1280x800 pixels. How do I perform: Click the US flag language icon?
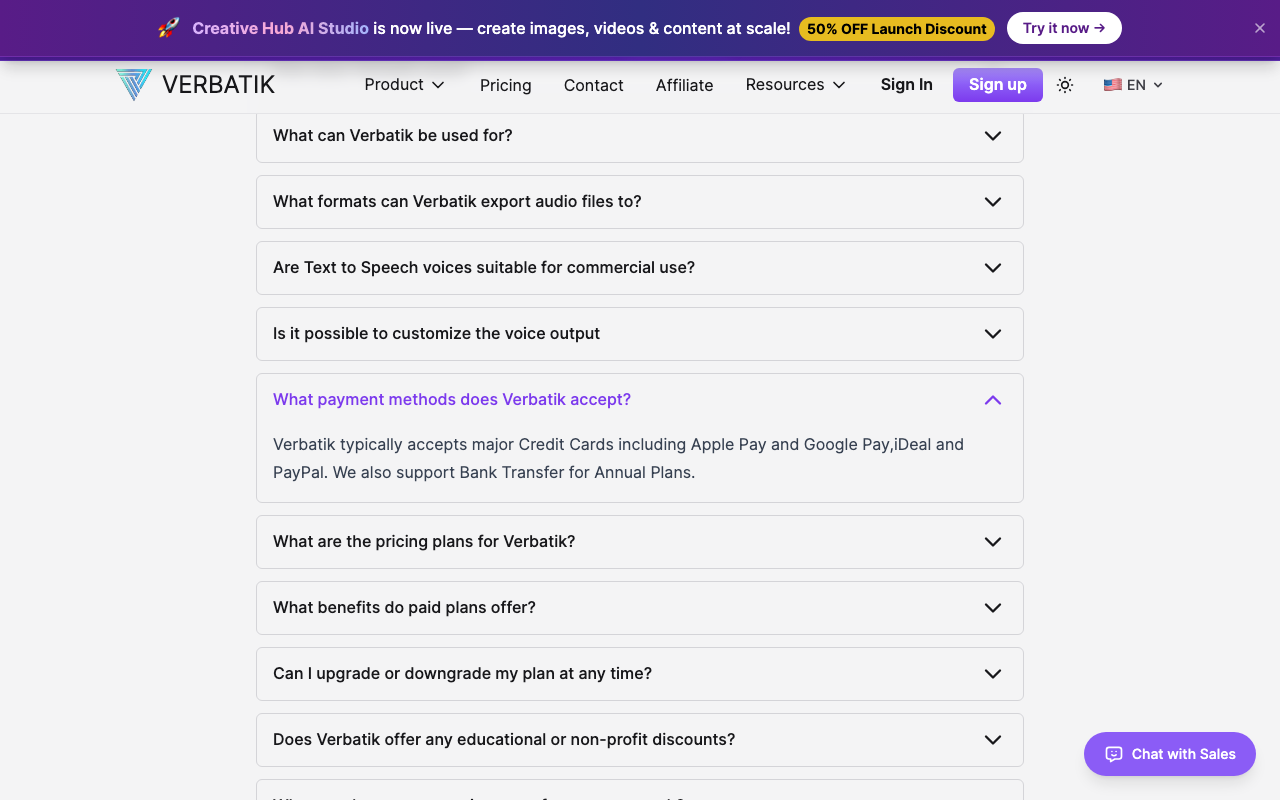pos(1112,85)
